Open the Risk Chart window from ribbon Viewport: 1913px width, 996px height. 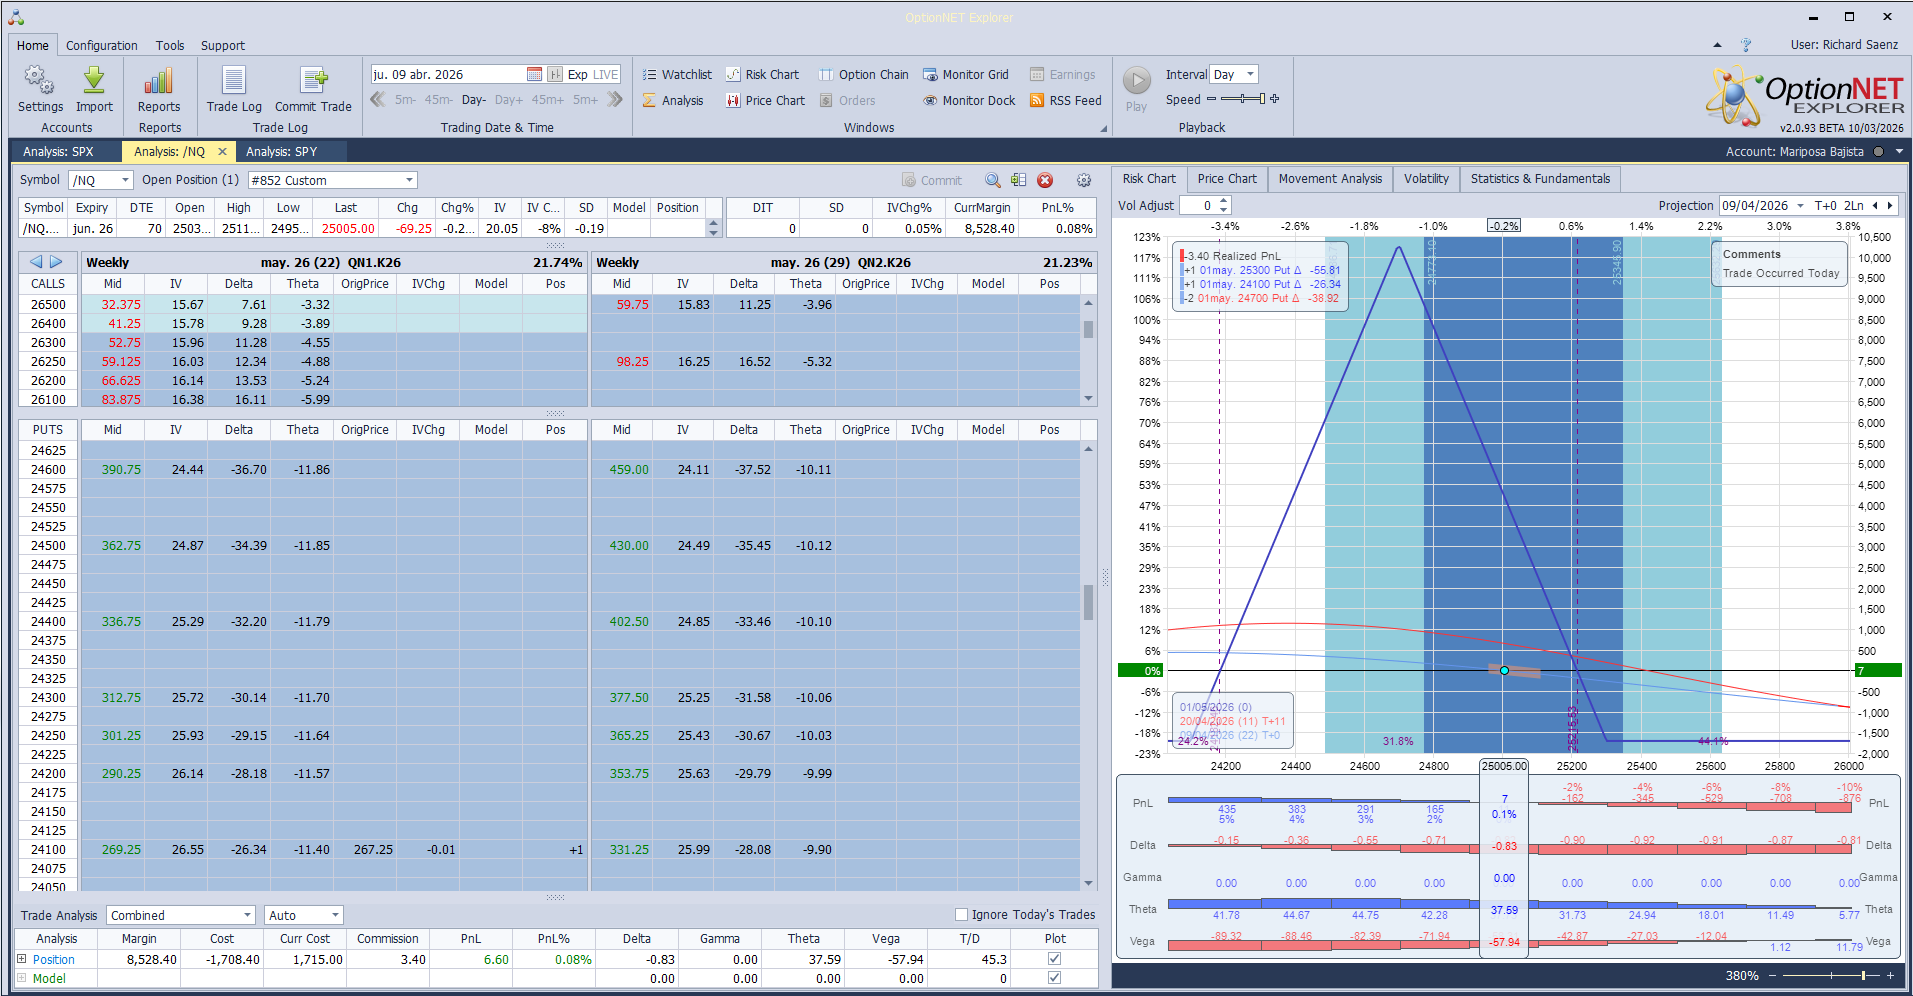[762, 74]
